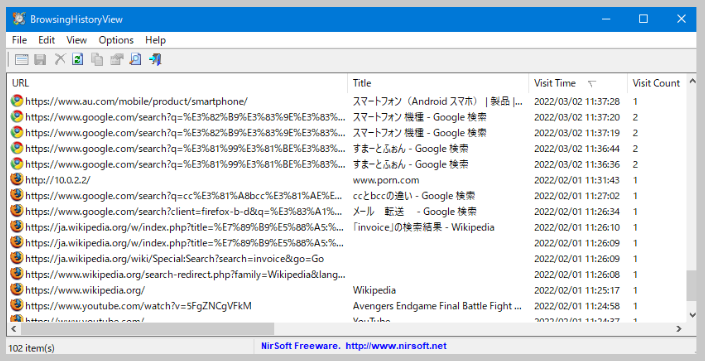705x361 pixels.
Task: Select the Special:Search?search=invoice&go=Go URL
Action: (x=174, y=259)
